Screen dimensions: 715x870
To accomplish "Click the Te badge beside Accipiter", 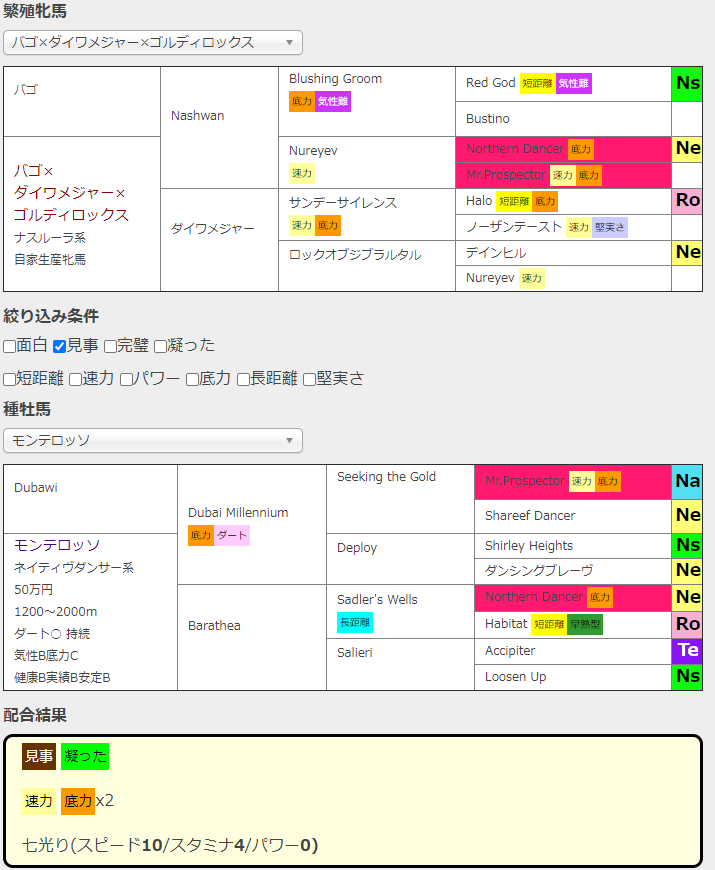I will pos(688,651).
